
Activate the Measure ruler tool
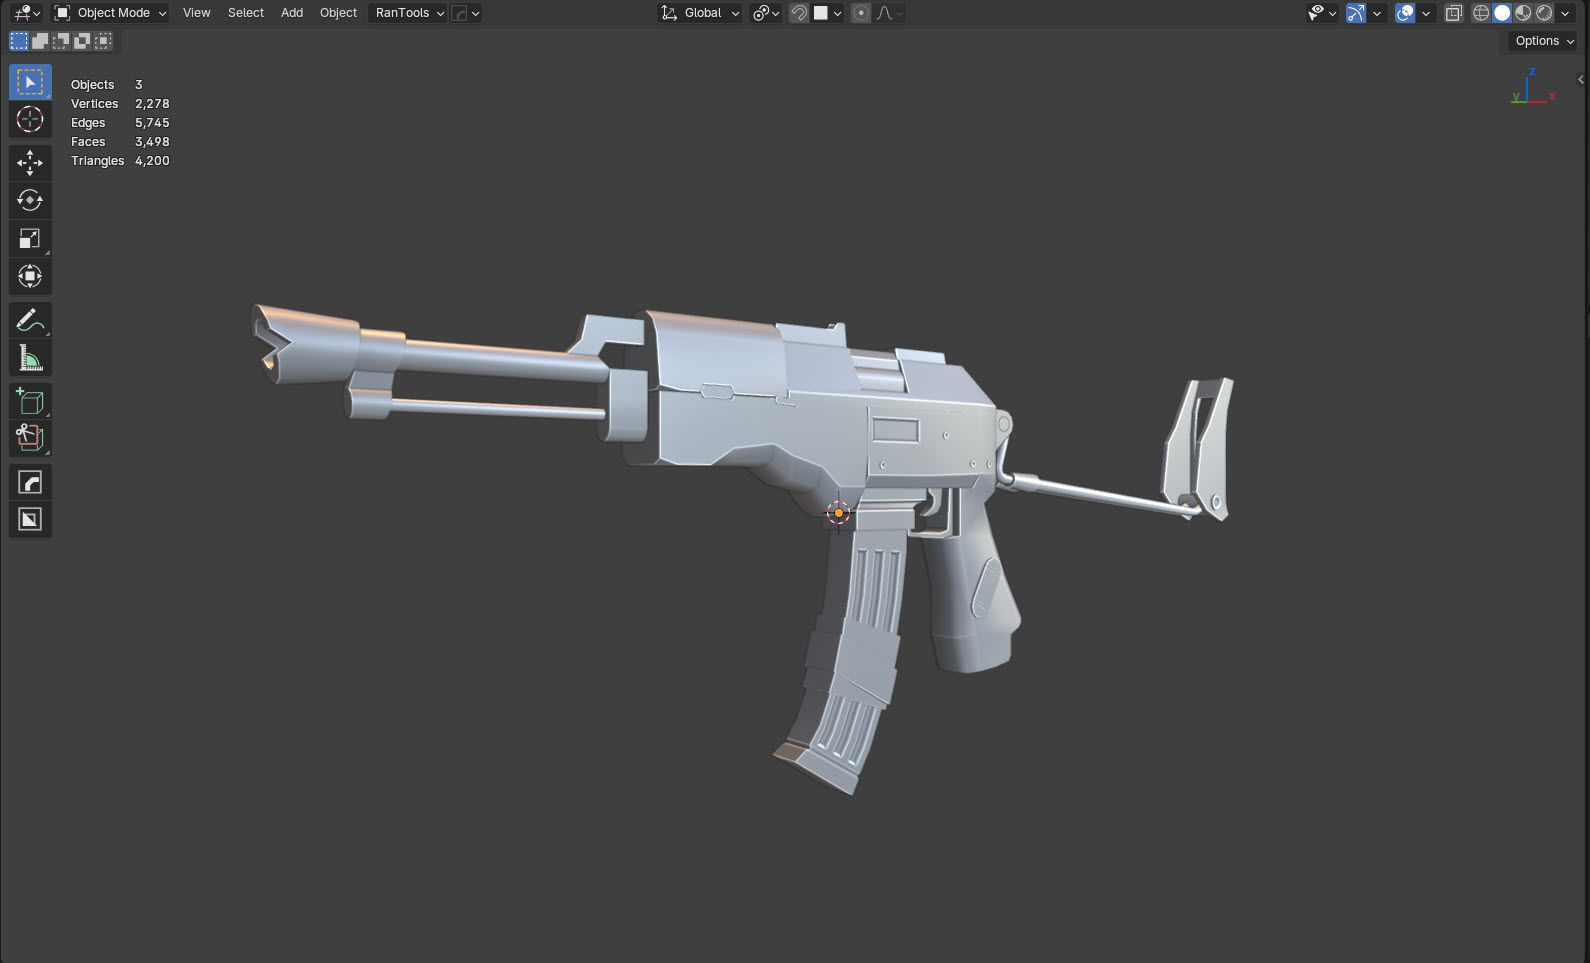point(30,358)
